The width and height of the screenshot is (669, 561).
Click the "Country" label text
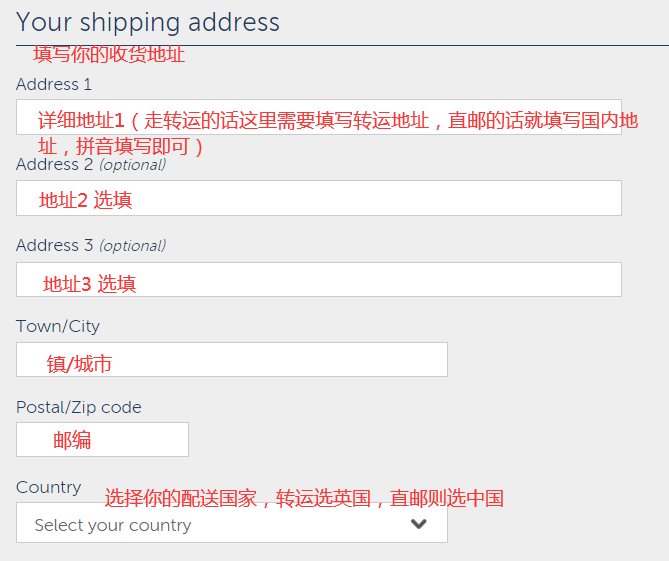tap(49, 487)
